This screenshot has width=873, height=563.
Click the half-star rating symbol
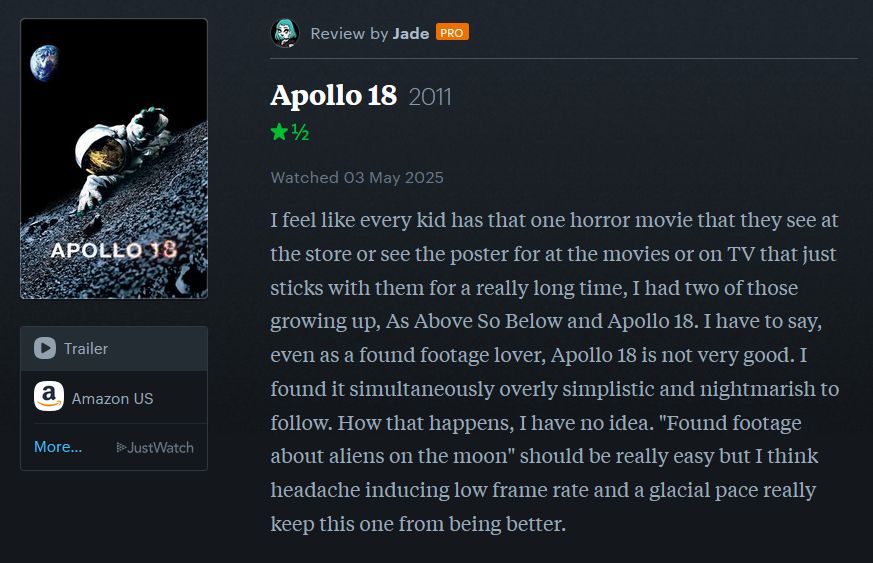coord(300,132)
